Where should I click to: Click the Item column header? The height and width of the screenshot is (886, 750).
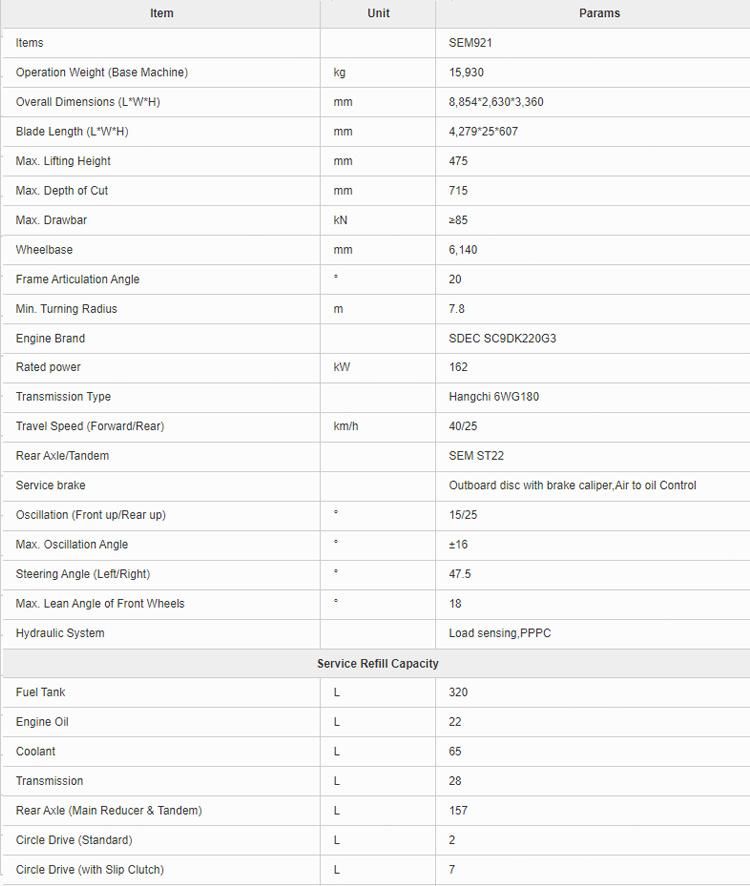(x=162, y=13)
